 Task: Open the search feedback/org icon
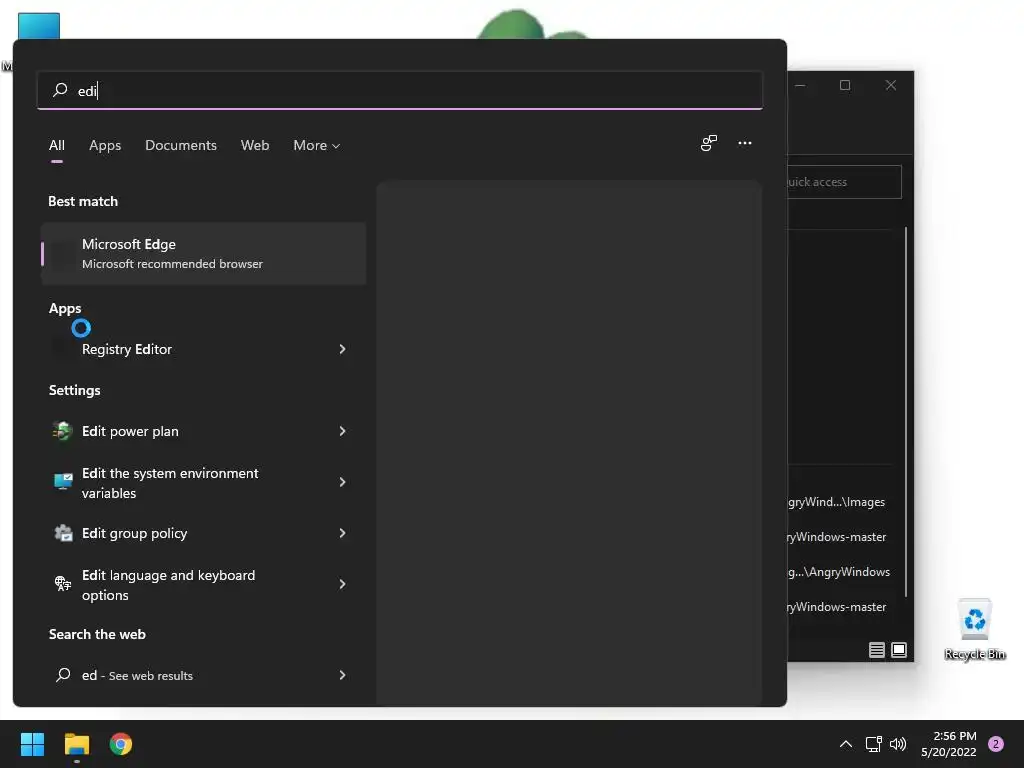click(709, 143)
